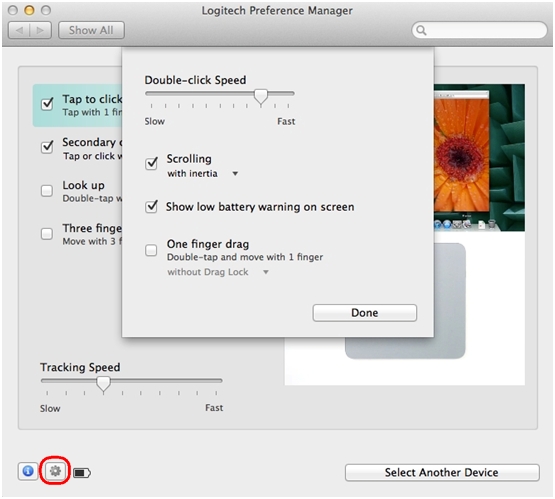This screenshot has width=555, height=499.
Task: Open the 'with inertia' scrolling dropdown
Action: tap(202, 174)
